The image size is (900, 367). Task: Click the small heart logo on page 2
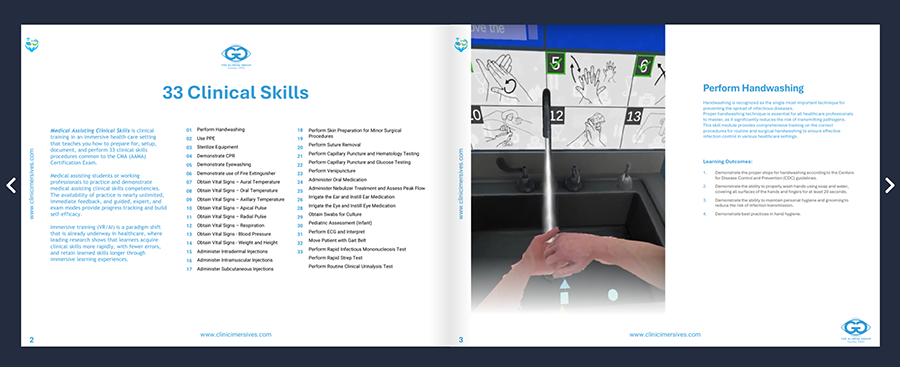click(x=32, y=44)
